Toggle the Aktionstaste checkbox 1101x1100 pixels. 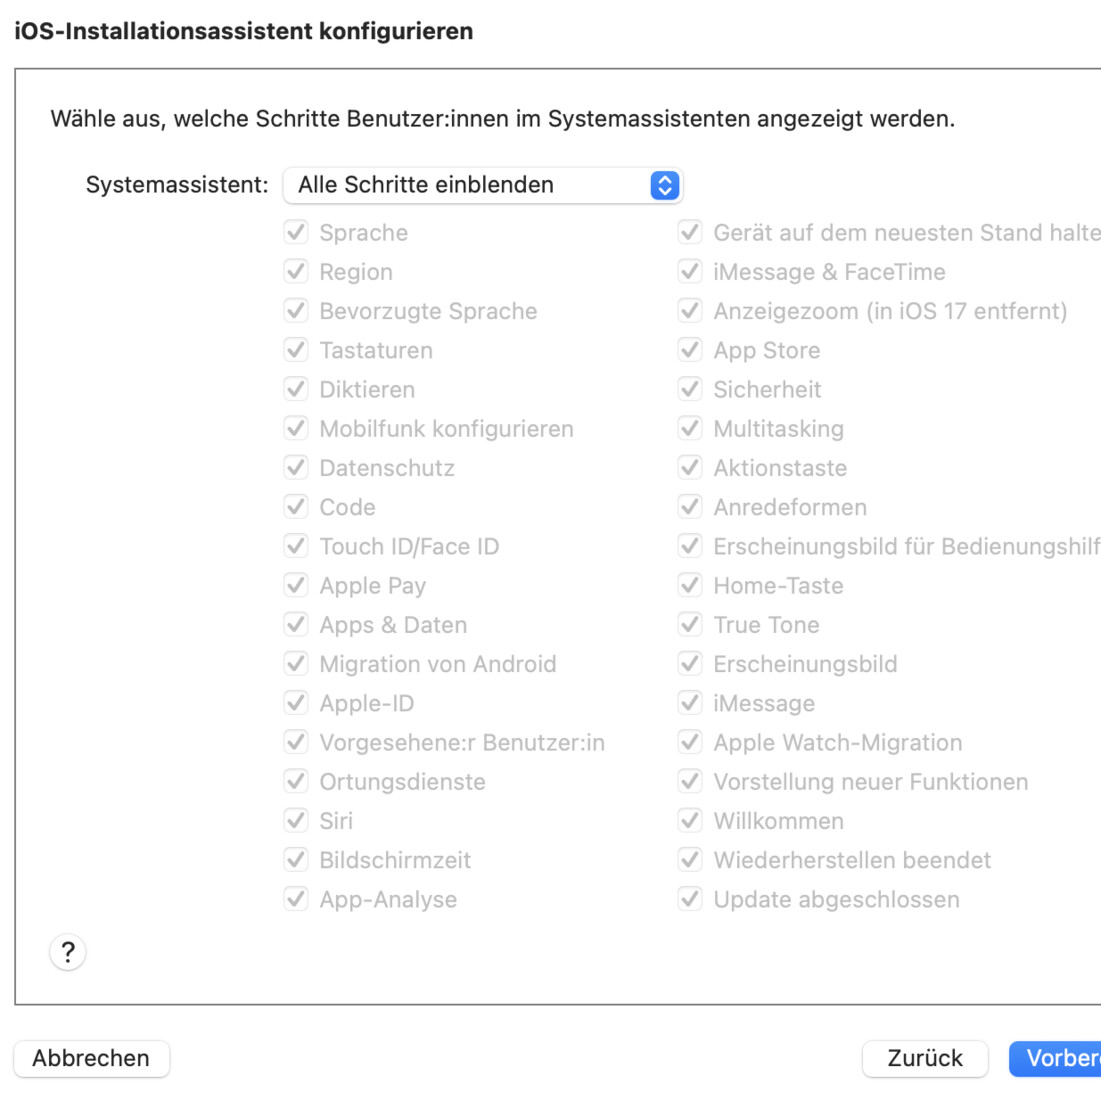690,467
